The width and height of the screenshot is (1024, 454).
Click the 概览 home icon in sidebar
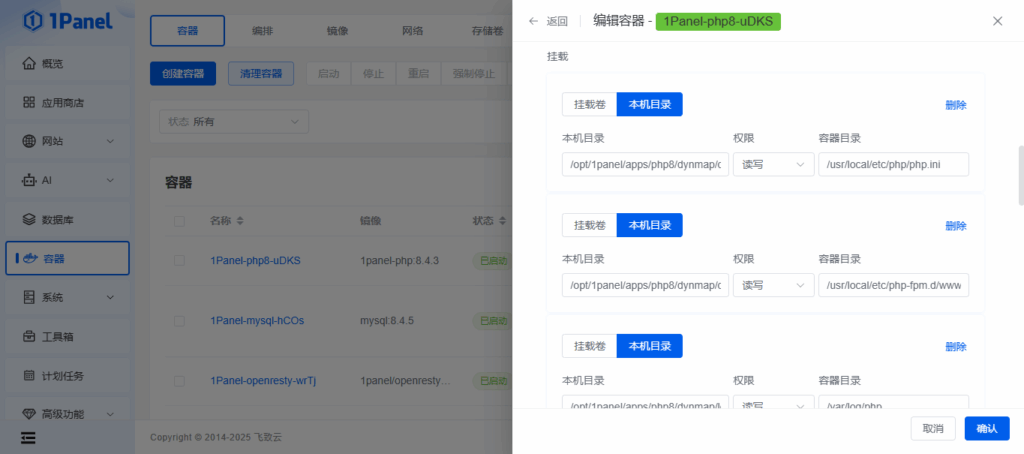29,64
